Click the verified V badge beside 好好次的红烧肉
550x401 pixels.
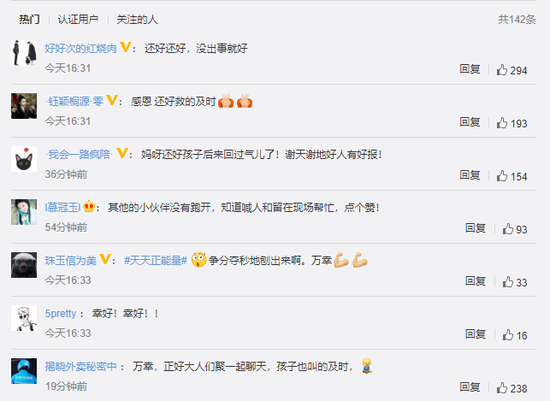(x=126, y=47)
